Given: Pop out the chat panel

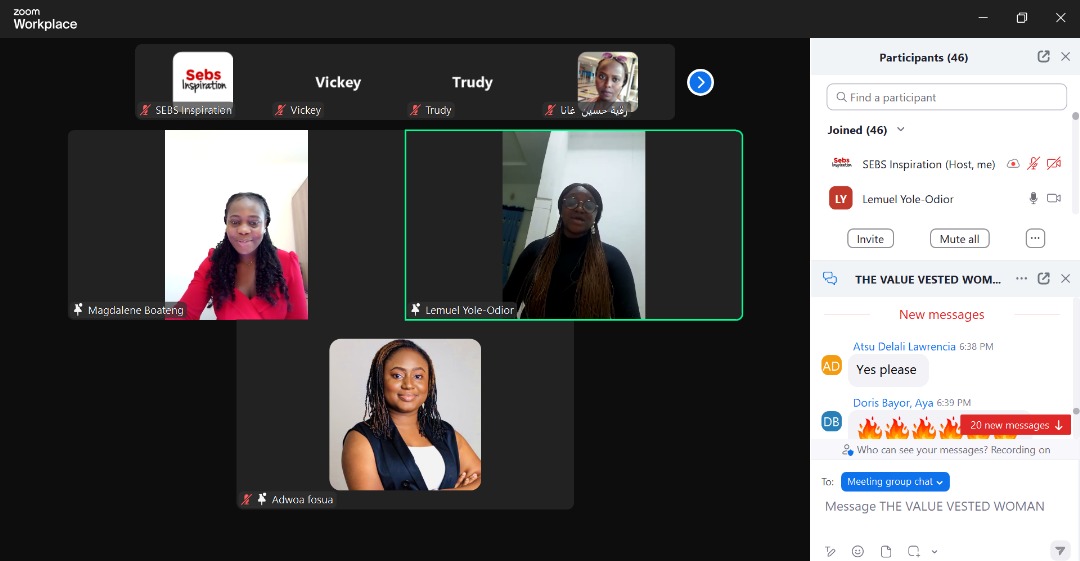Looking at the screenshot, I should pos(1043,279).
